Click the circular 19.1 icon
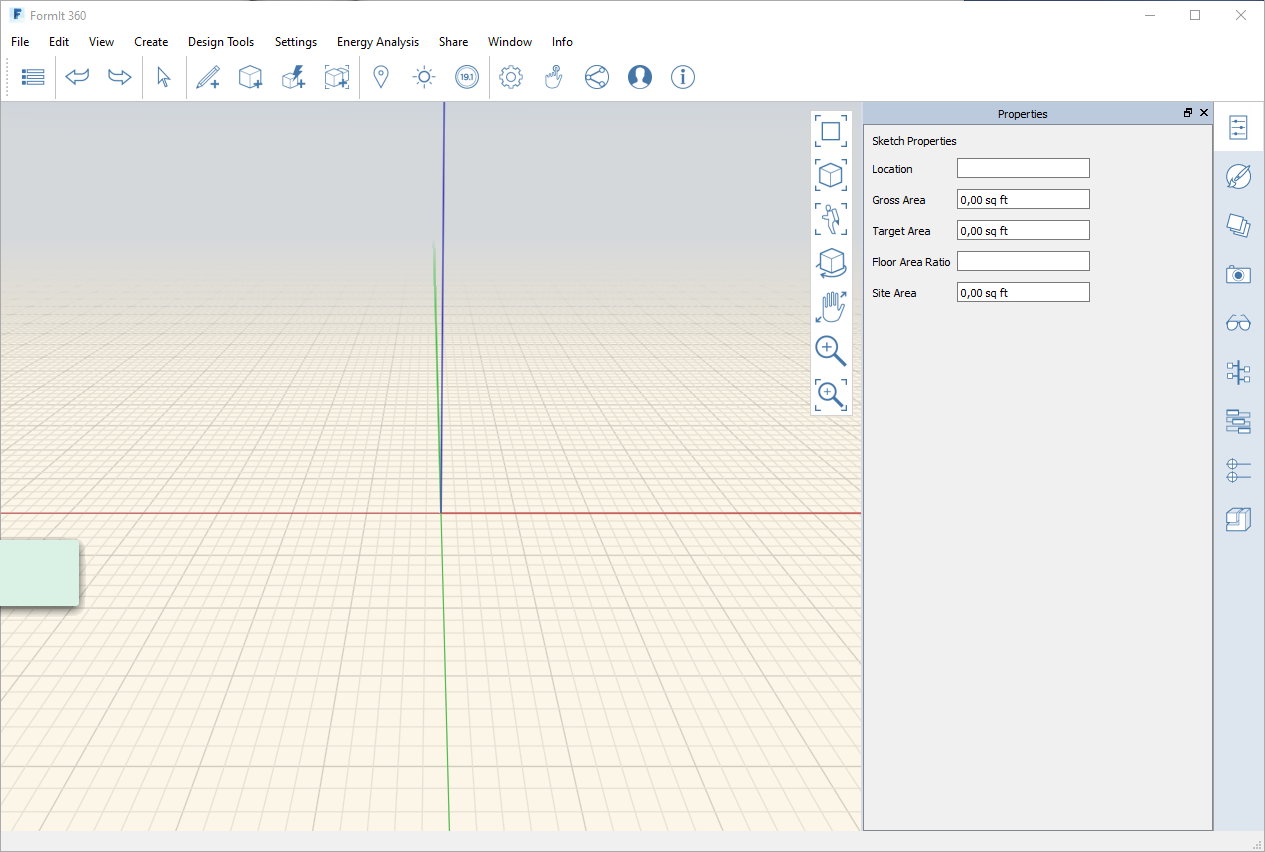1265x852 pixels. click(467, 77)
